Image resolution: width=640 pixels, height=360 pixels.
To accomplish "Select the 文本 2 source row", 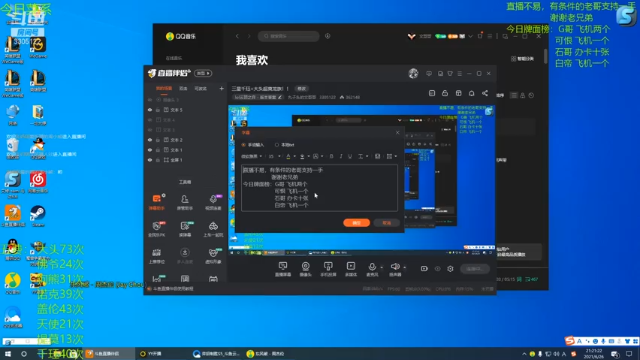I will (x=186, y=140).
